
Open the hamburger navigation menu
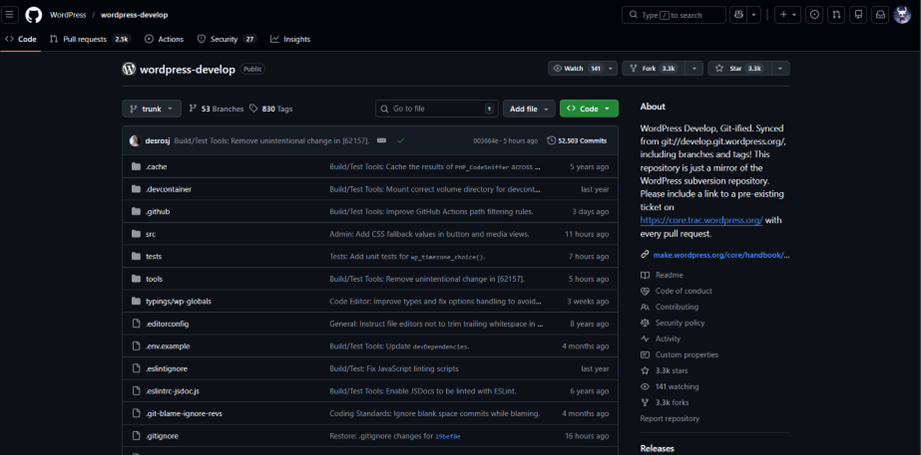9,15
